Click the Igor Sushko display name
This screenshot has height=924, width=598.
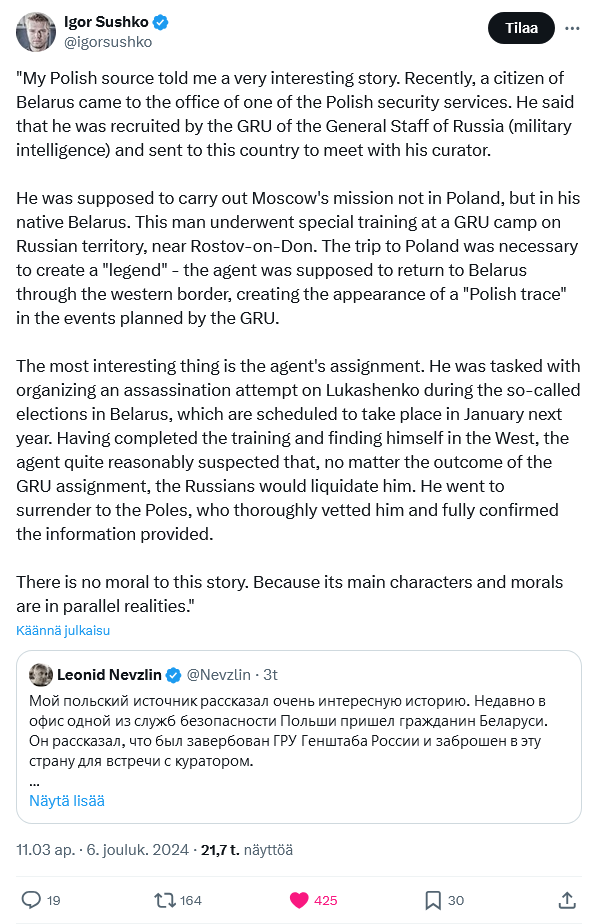click(106, 22)
